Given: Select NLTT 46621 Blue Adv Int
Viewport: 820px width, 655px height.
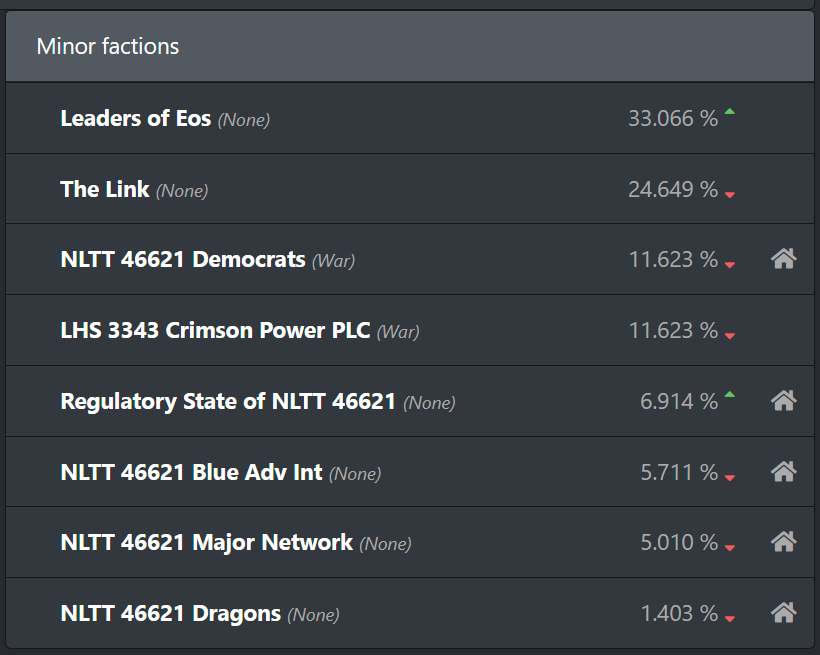Looking at the screenshot, I should [191, 472].
